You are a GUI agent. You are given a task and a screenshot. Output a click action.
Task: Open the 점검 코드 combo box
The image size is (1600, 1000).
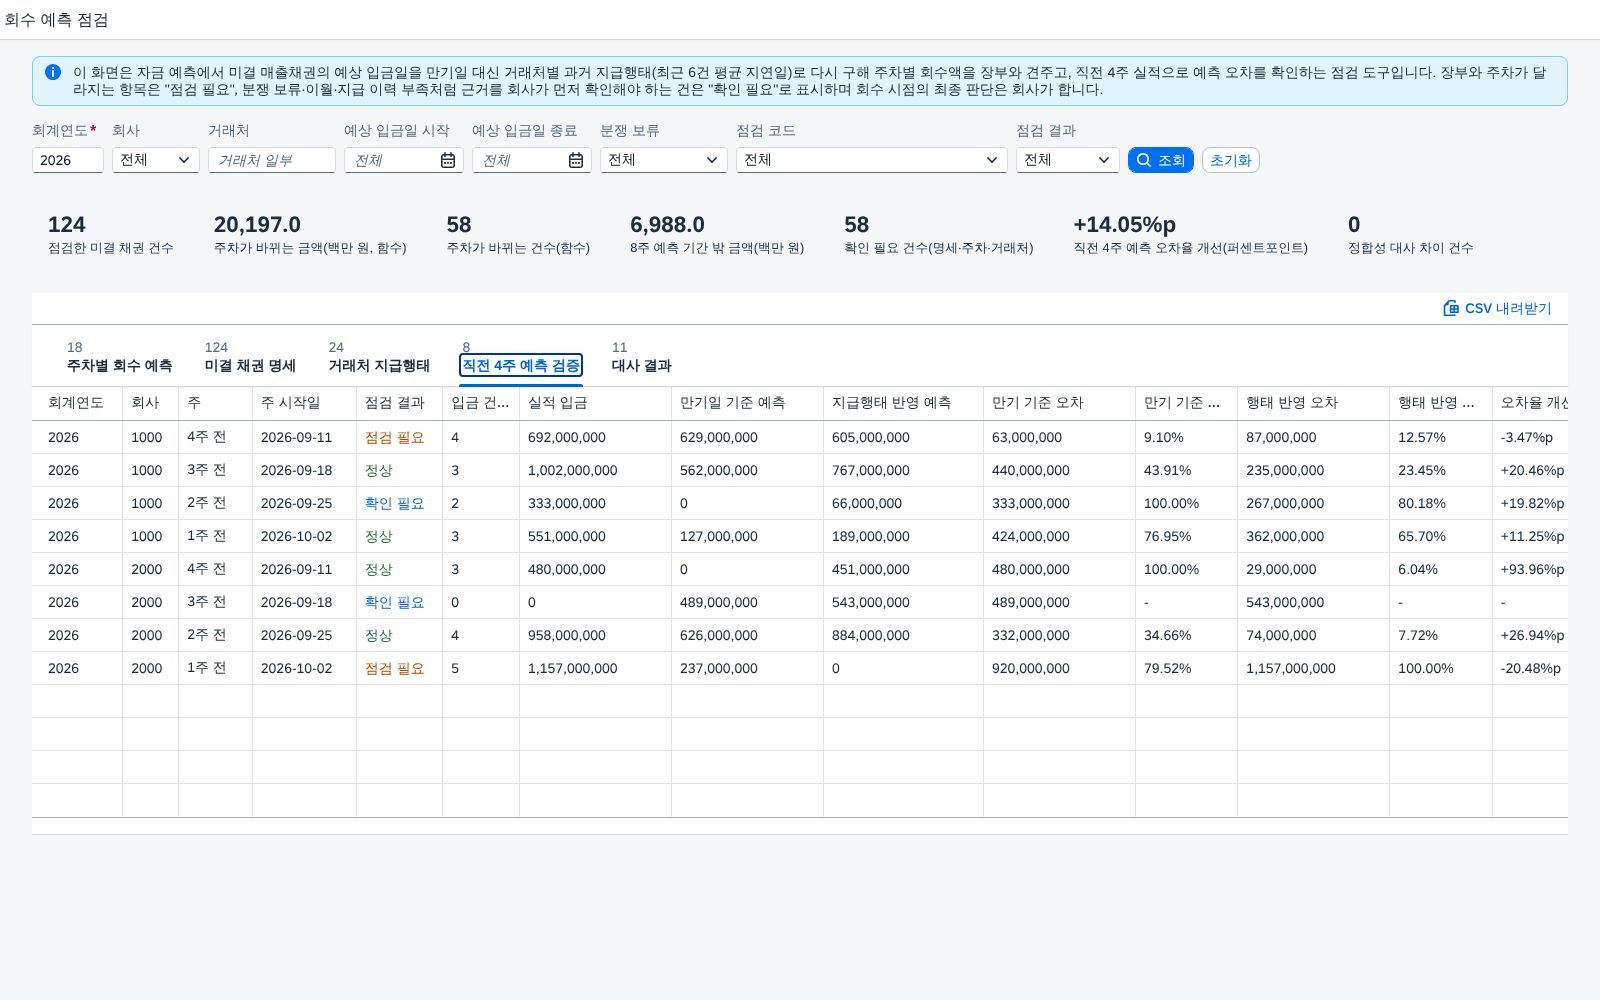872,160
